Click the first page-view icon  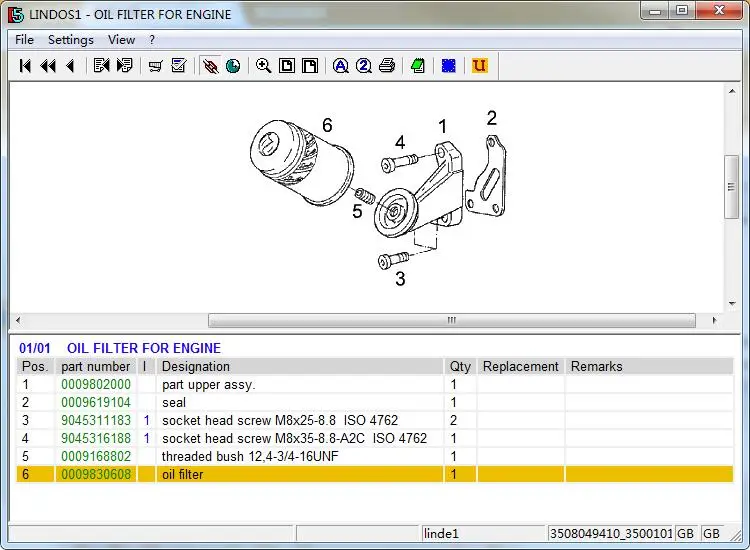pyautogui.click(x=287, y=66)
